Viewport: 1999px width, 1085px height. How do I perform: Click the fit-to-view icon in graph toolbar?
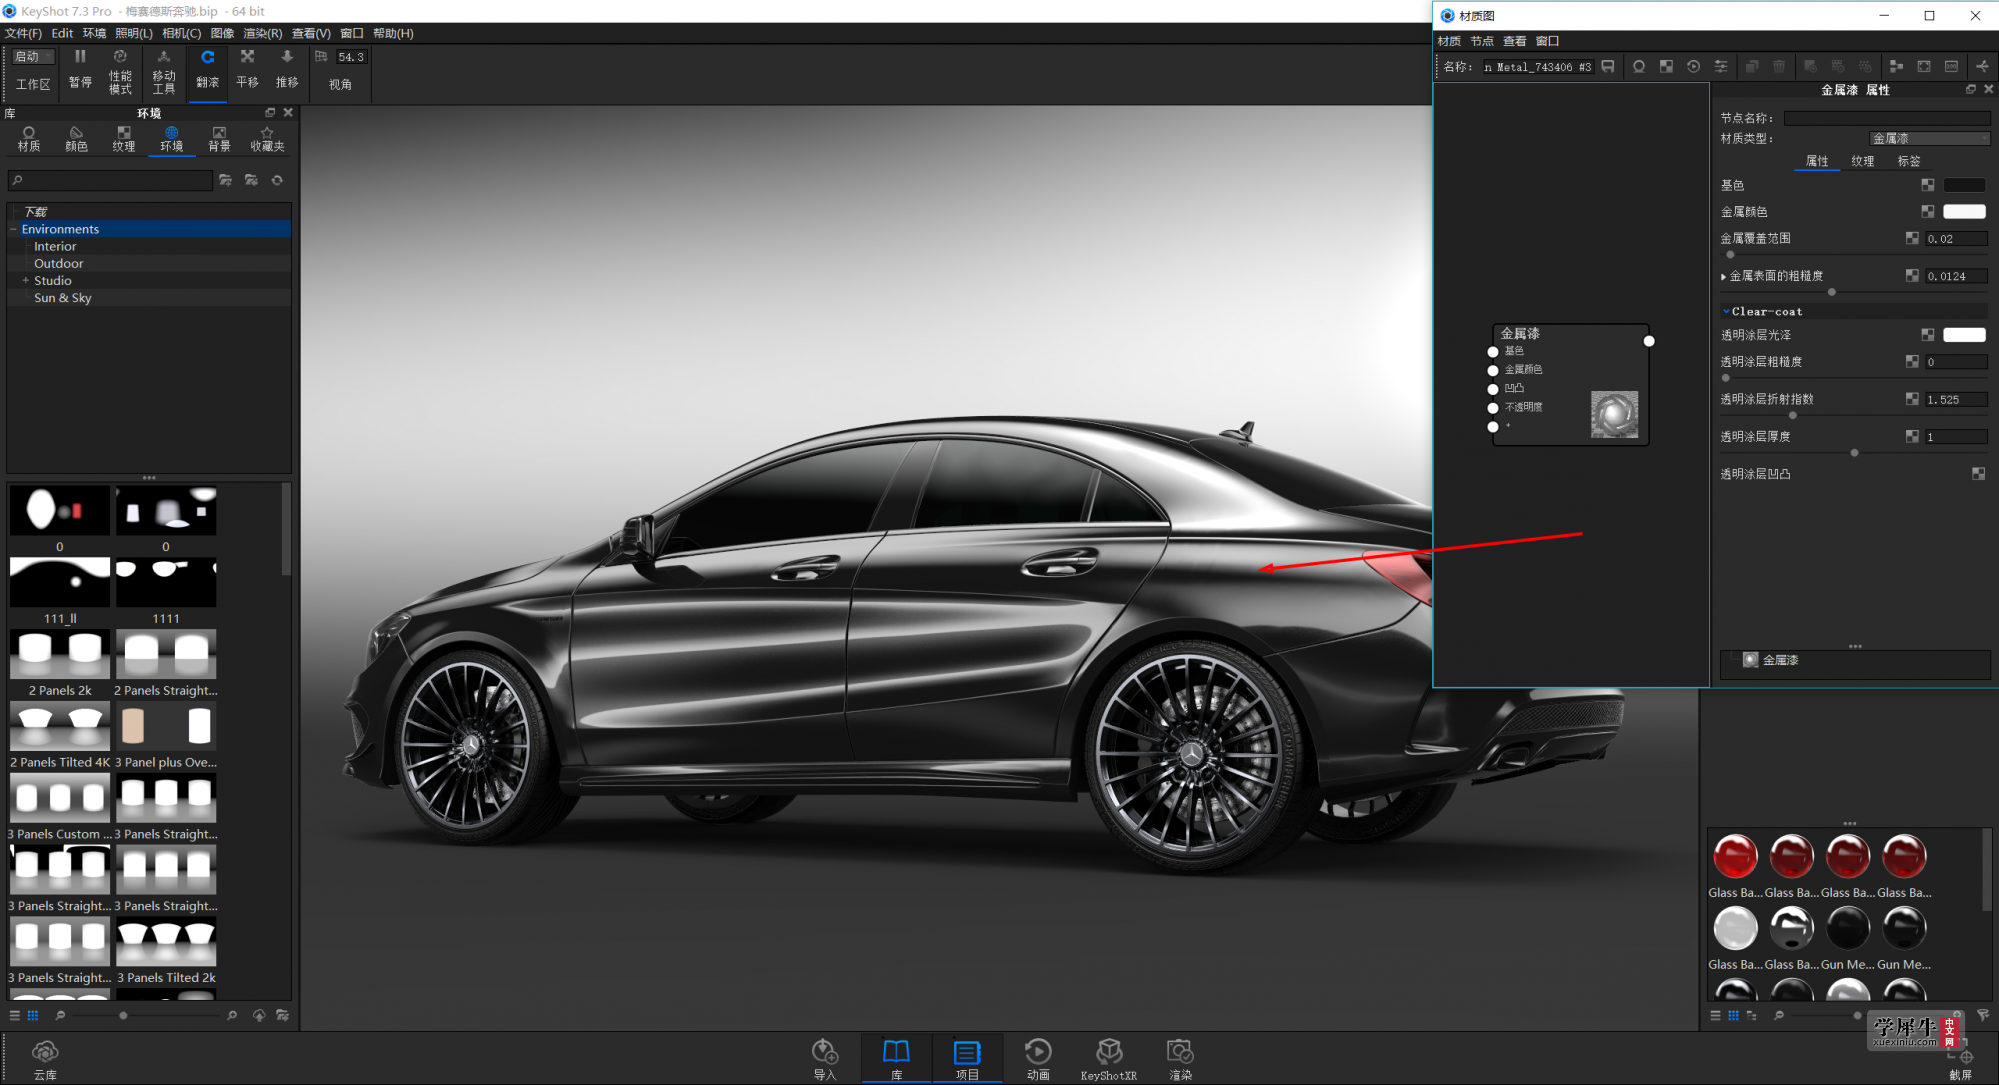pos(1924,66)
